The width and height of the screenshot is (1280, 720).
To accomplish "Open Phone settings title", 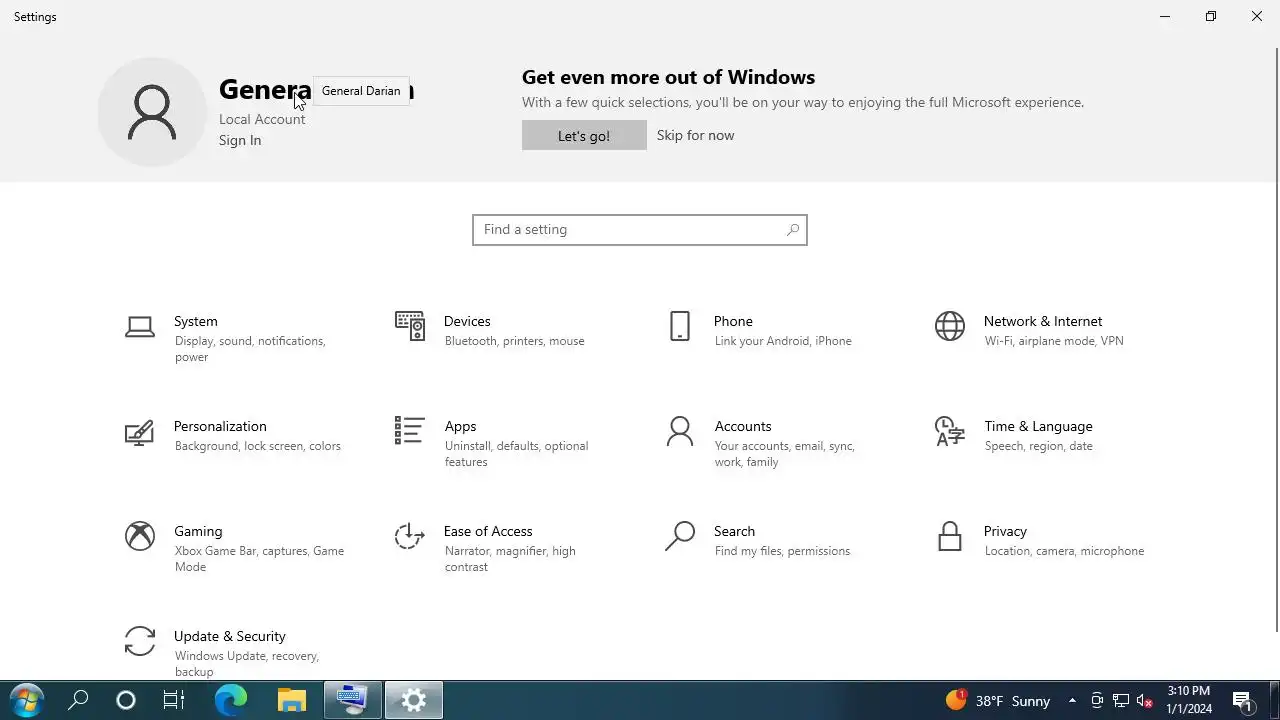I will pos(733,321).
